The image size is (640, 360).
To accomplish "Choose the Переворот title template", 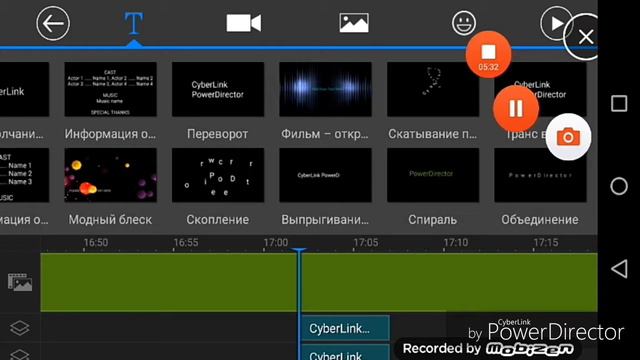I will 218,89.
